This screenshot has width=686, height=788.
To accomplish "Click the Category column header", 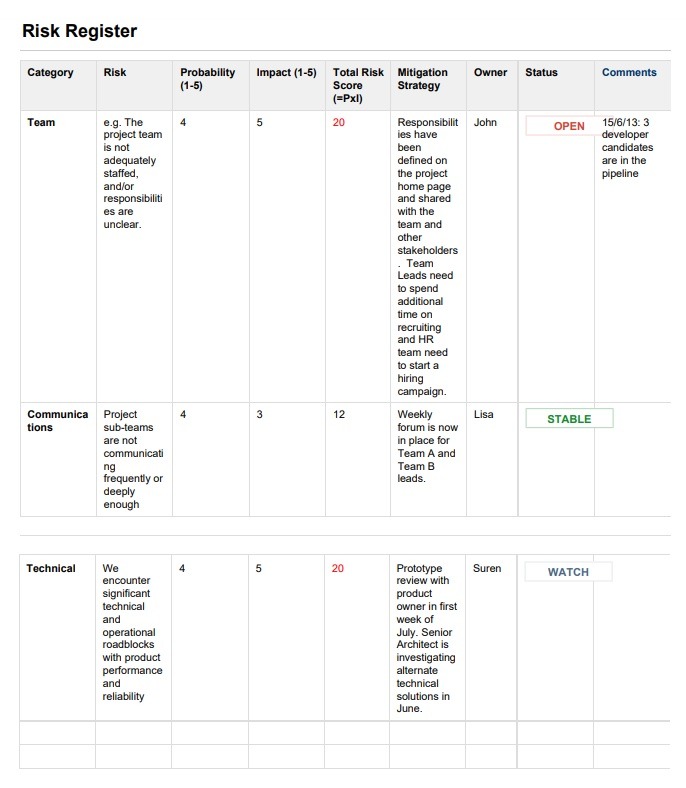I will click(x=50, y=72).
